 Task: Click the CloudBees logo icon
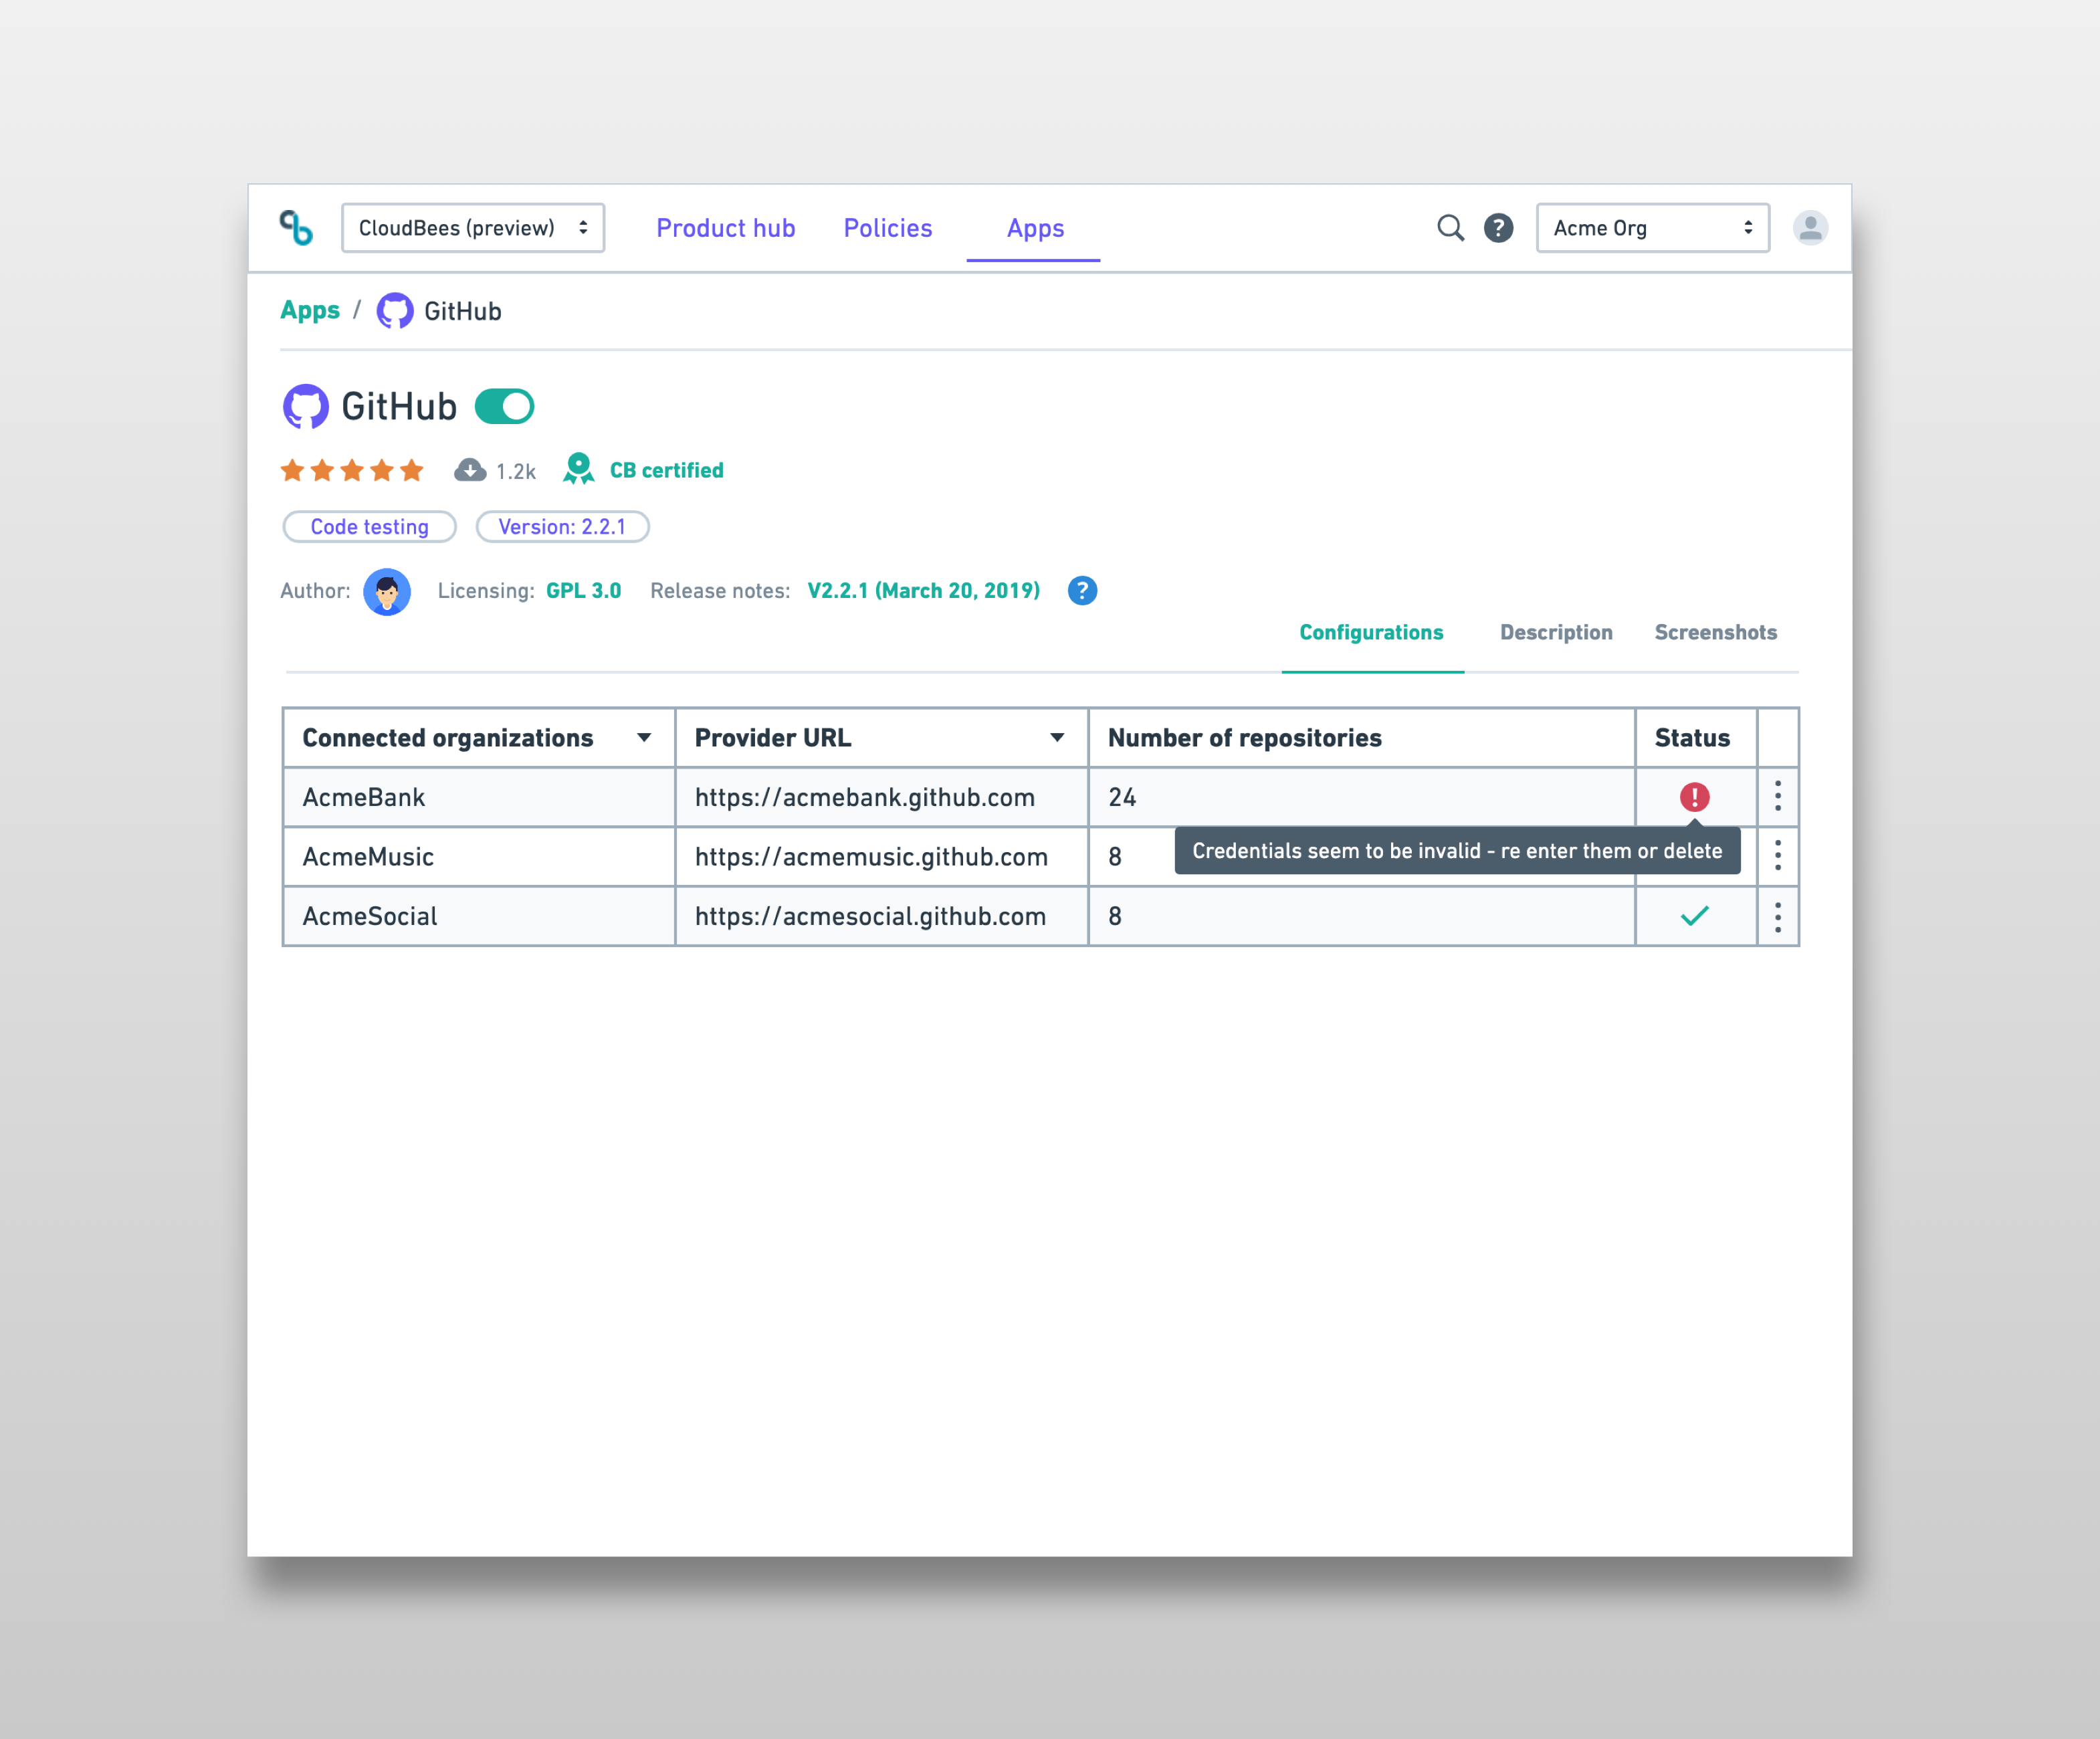[x=296, y=228]
